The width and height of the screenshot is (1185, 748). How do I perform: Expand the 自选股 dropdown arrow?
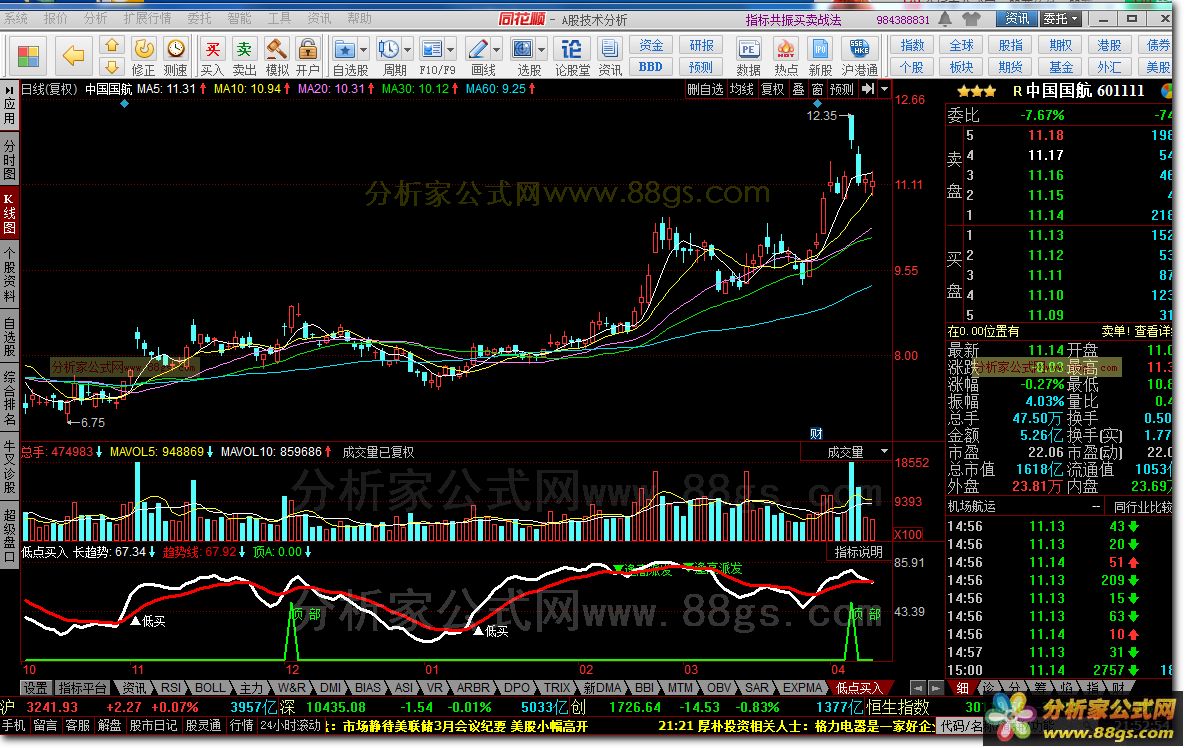point(364,51)
